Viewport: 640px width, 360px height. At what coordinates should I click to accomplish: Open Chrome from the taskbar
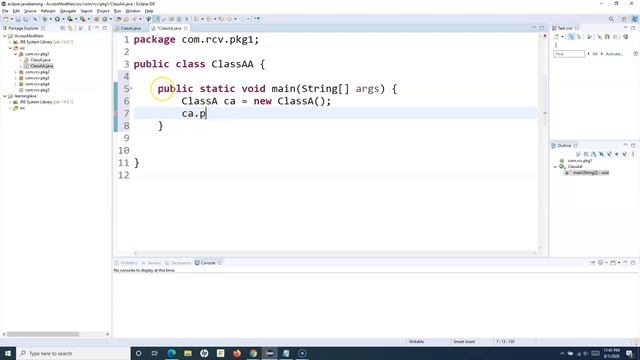(x=253, y=353)
